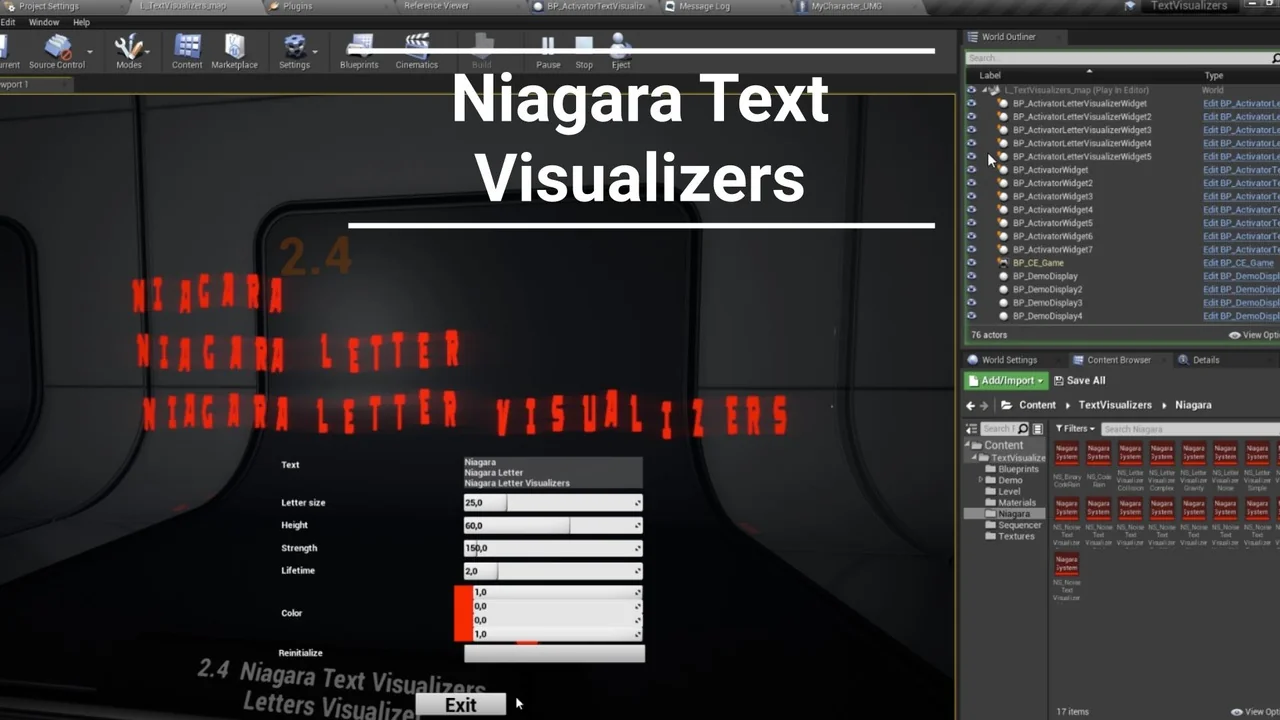The image size is (1280, 720).
Task: Open the Blueprints toolbar menu
Action: click(x=359, y=50)
